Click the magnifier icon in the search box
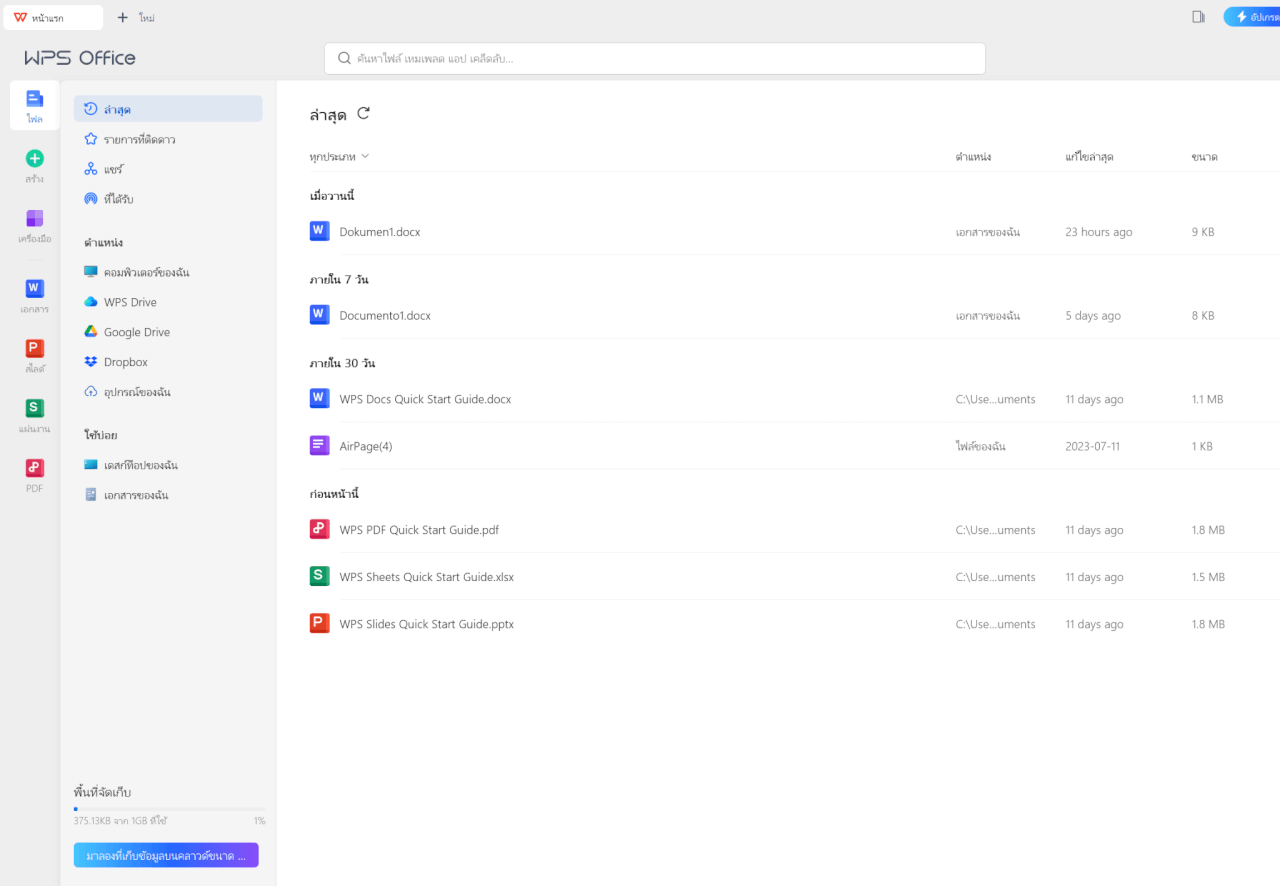 [x=344, y=59]
